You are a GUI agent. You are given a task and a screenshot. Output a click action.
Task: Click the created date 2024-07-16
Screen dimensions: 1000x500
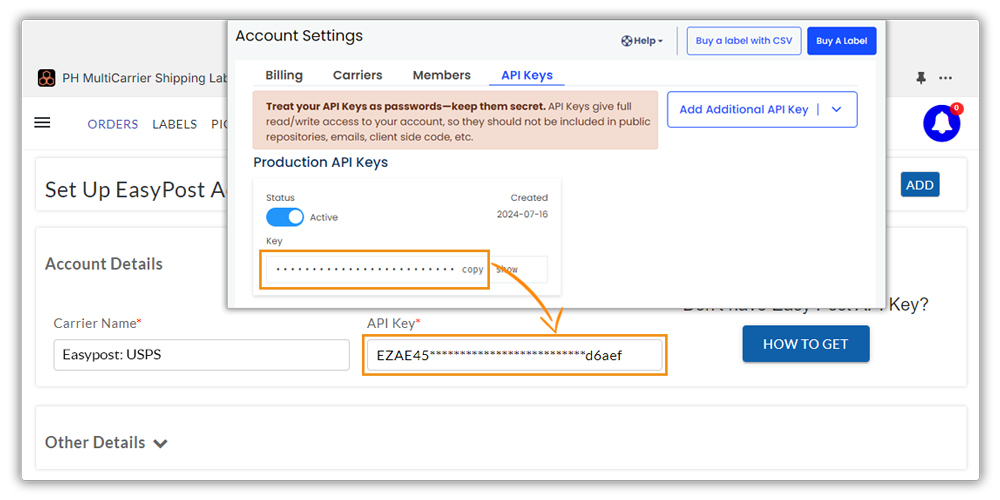click(522, 214)
